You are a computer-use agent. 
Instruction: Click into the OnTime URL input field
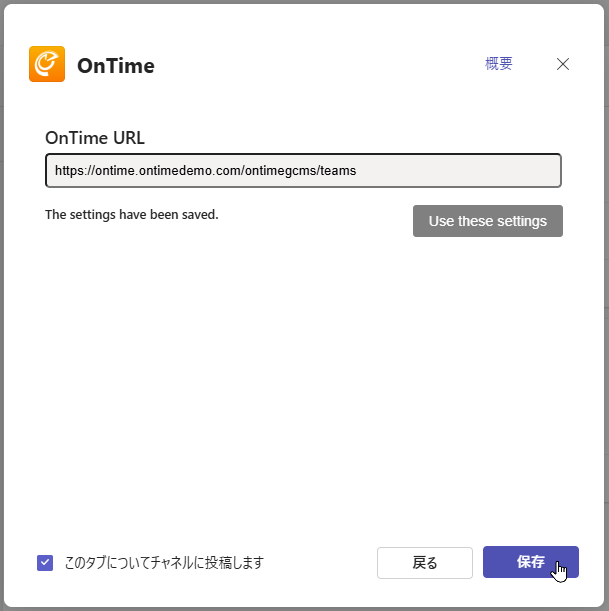[303, 170]
